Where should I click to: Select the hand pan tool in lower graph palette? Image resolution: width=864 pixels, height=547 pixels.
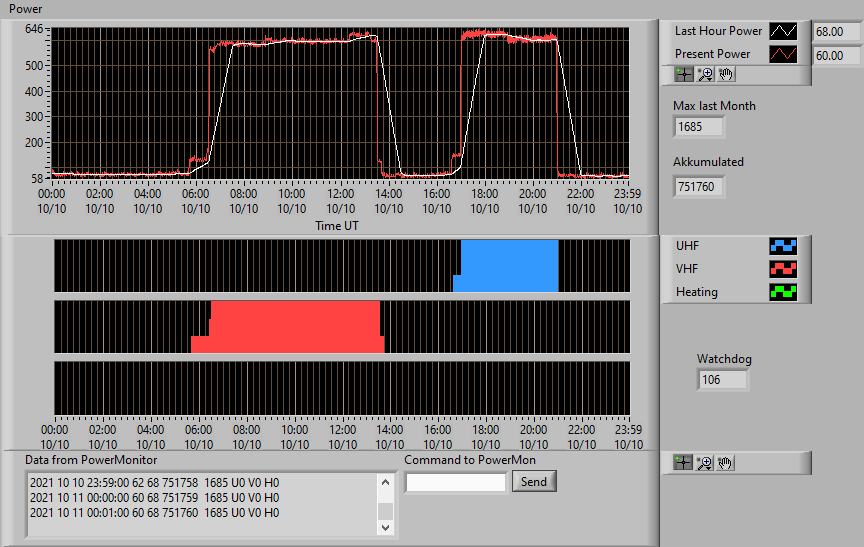tap(725, 463)
